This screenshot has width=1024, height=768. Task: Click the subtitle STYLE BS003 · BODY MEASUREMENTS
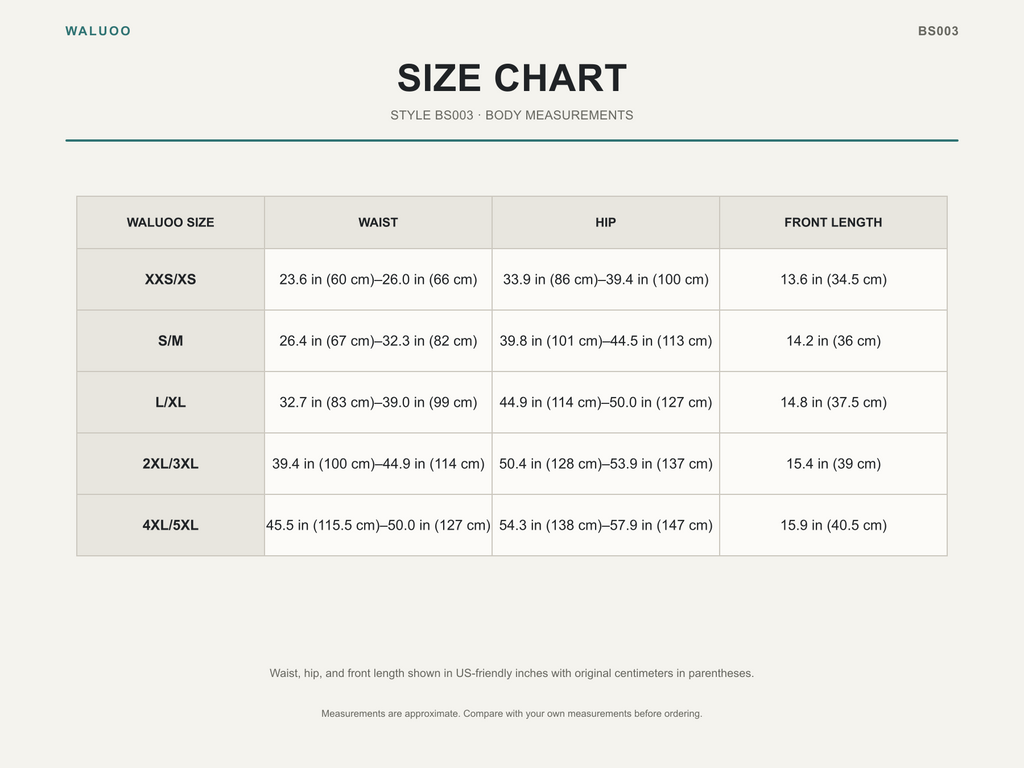[x=512, y=115]
